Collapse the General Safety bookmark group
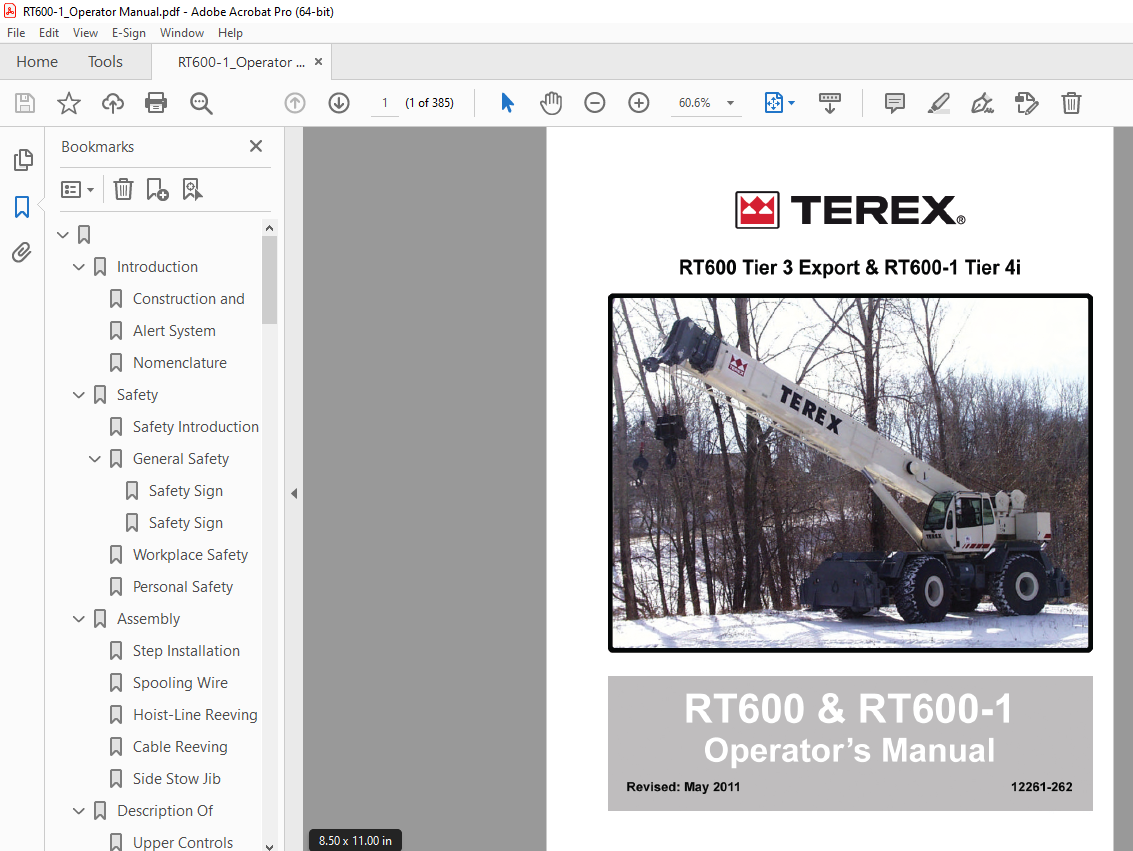 click(x=95, y=459)
